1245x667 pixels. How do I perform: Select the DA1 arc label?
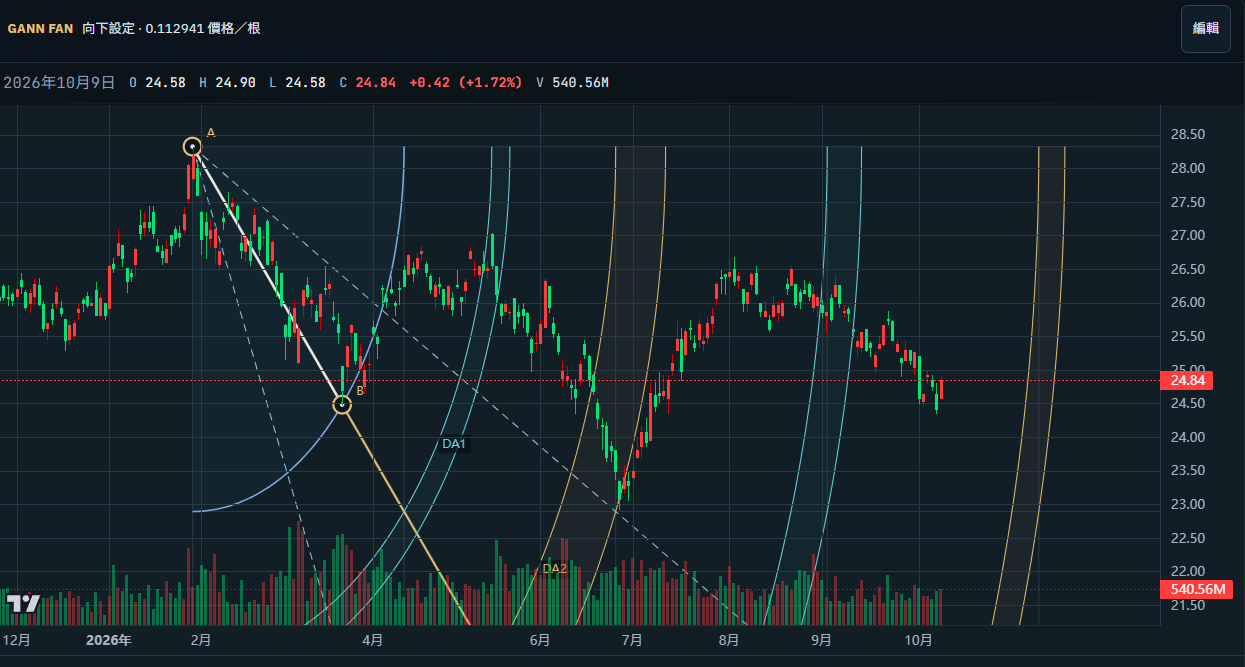(x=454, y=444)
